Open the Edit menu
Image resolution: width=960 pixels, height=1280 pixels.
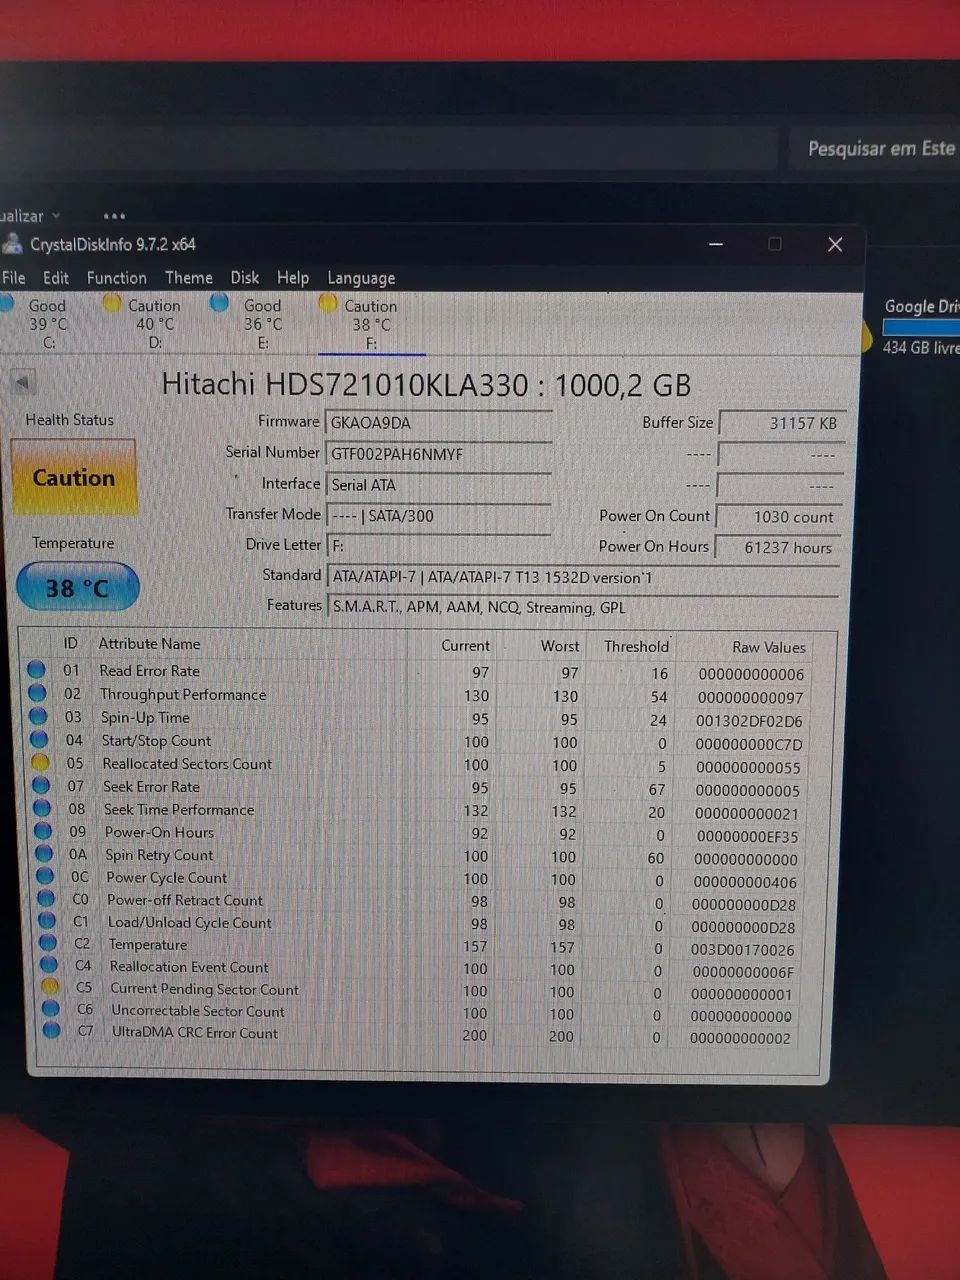(56, 278)
